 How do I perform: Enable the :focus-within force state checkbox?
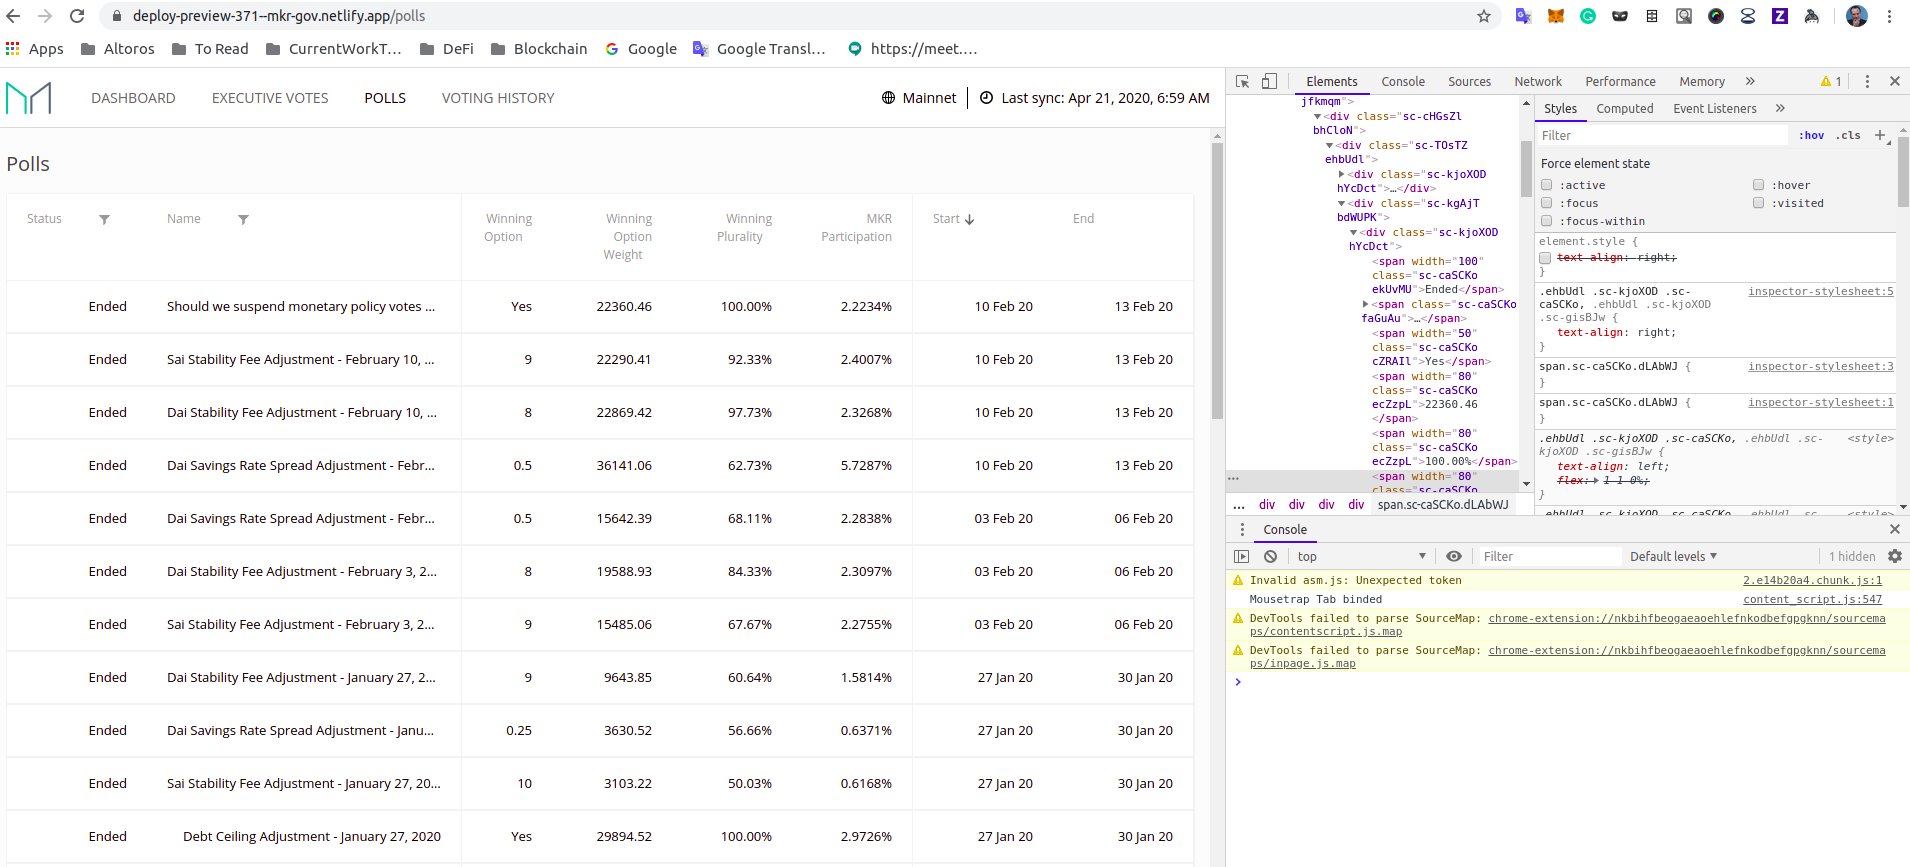tap(1546, 221)
